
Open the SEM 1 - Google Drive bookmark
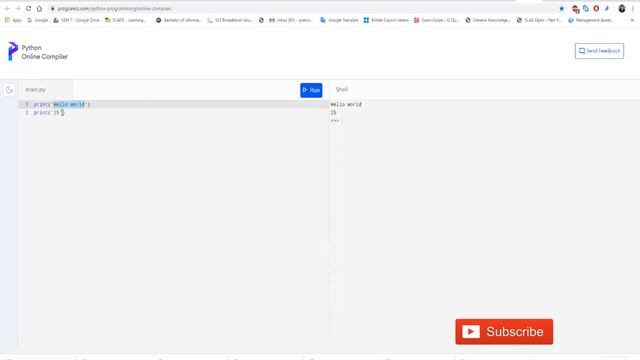pyautogui.click(x=76, y=20)
